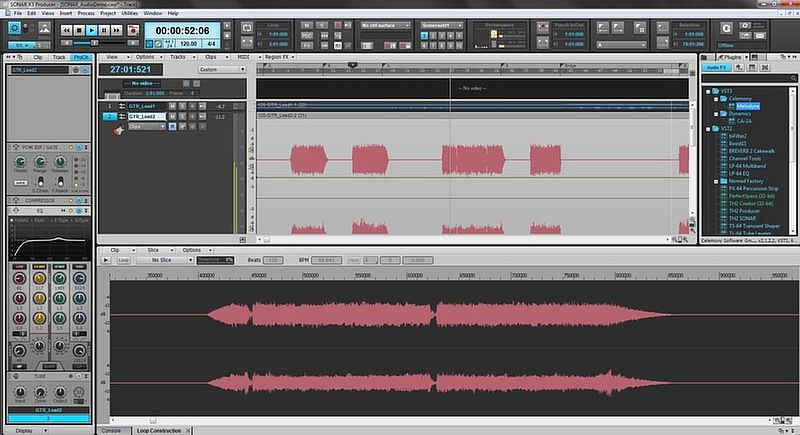Viewport: 800px width, 435px height.
Task: Click the loop preview play button
Action: (x=107, y=259)
